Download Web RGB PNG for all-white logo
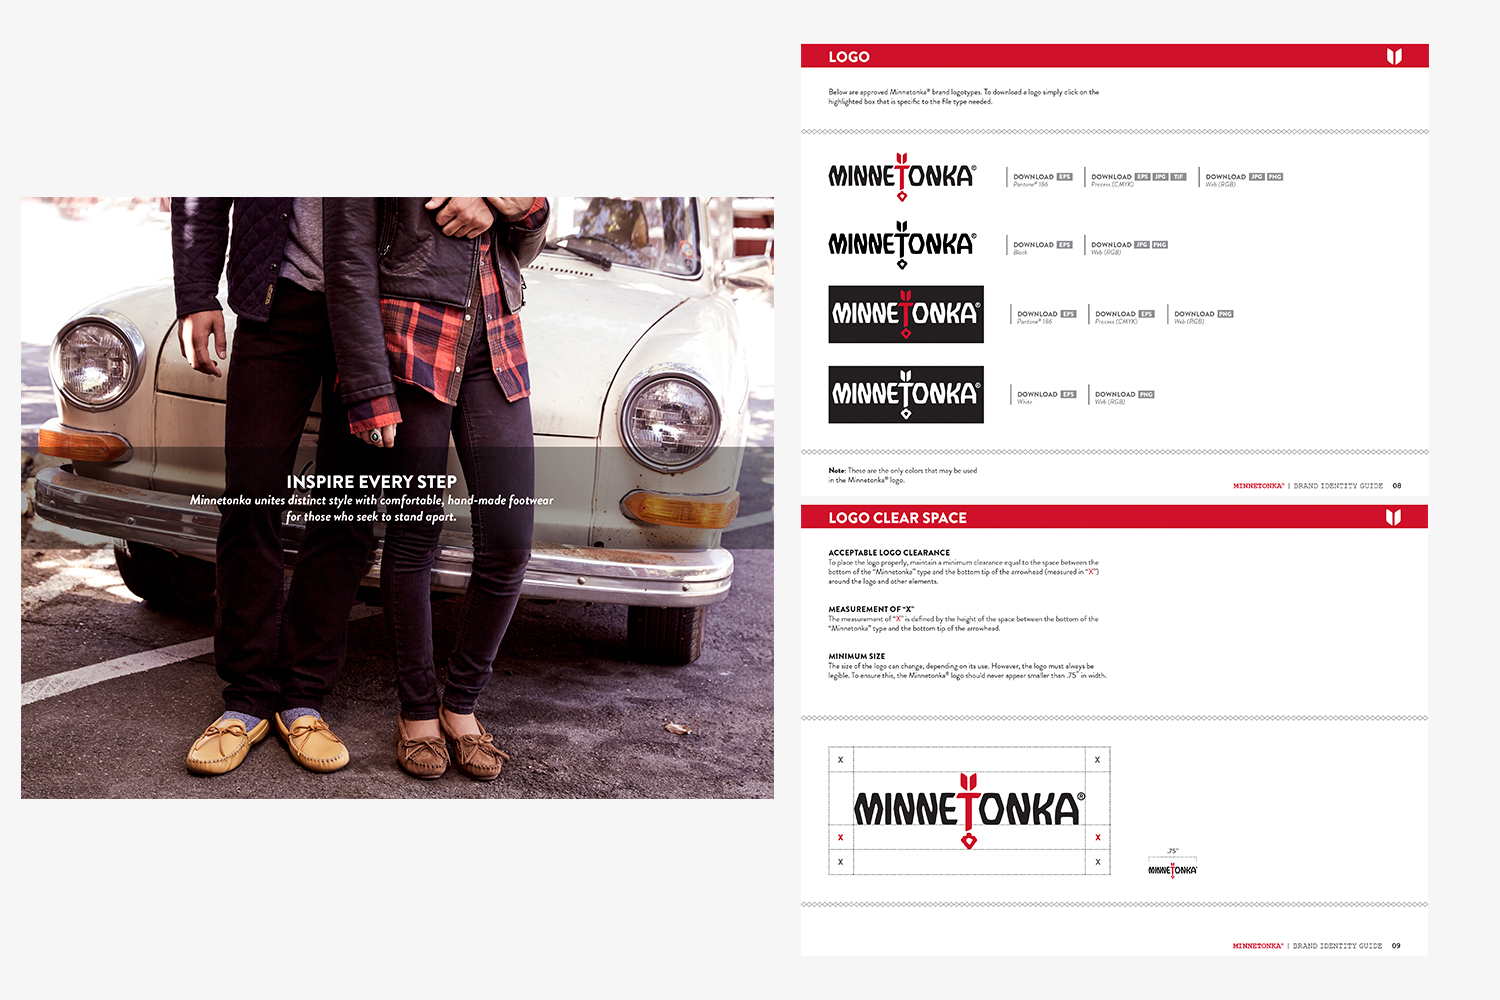This screenshot has width=1500, height=1000. click(x=1146, y=394)
